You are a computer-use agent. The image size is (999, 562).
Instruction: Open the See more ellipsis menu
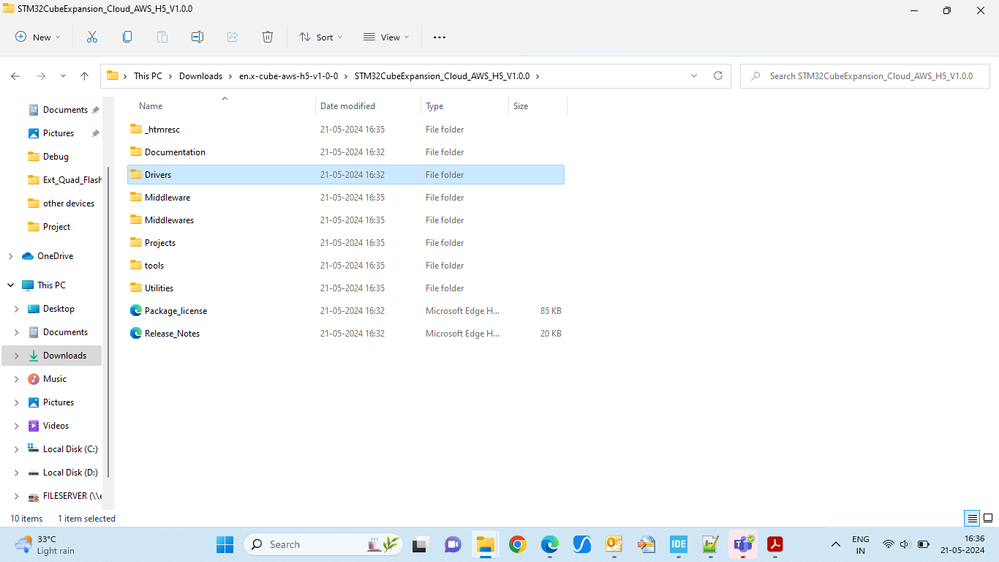(x=439, y=37)
